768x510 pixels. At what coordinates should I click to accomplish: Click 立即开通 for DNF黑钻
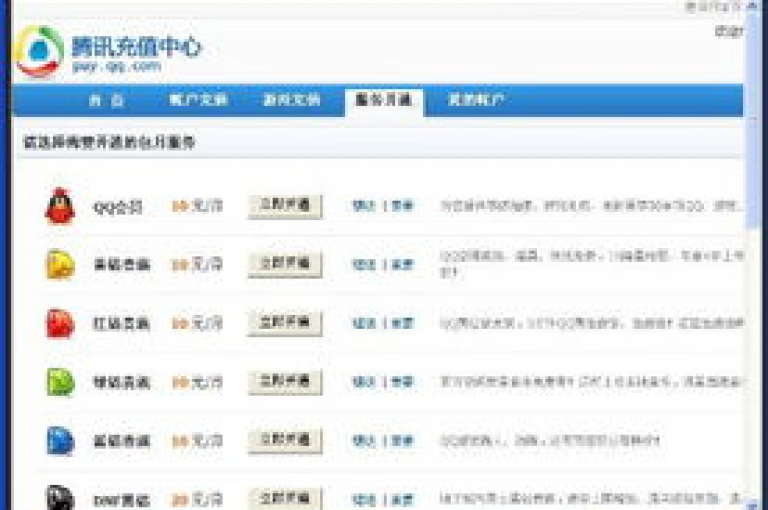[285, 499]
